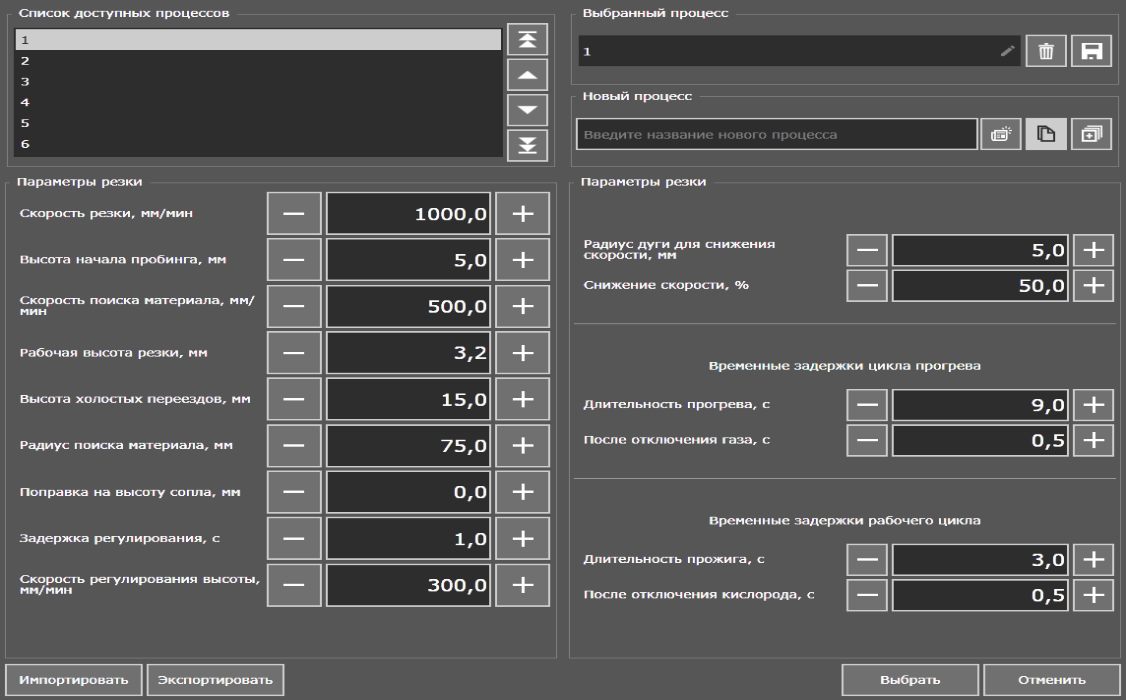1126x700 pixels.
Task: Increase Скорость резки with plus button
Action: click(x=523, y=214)
